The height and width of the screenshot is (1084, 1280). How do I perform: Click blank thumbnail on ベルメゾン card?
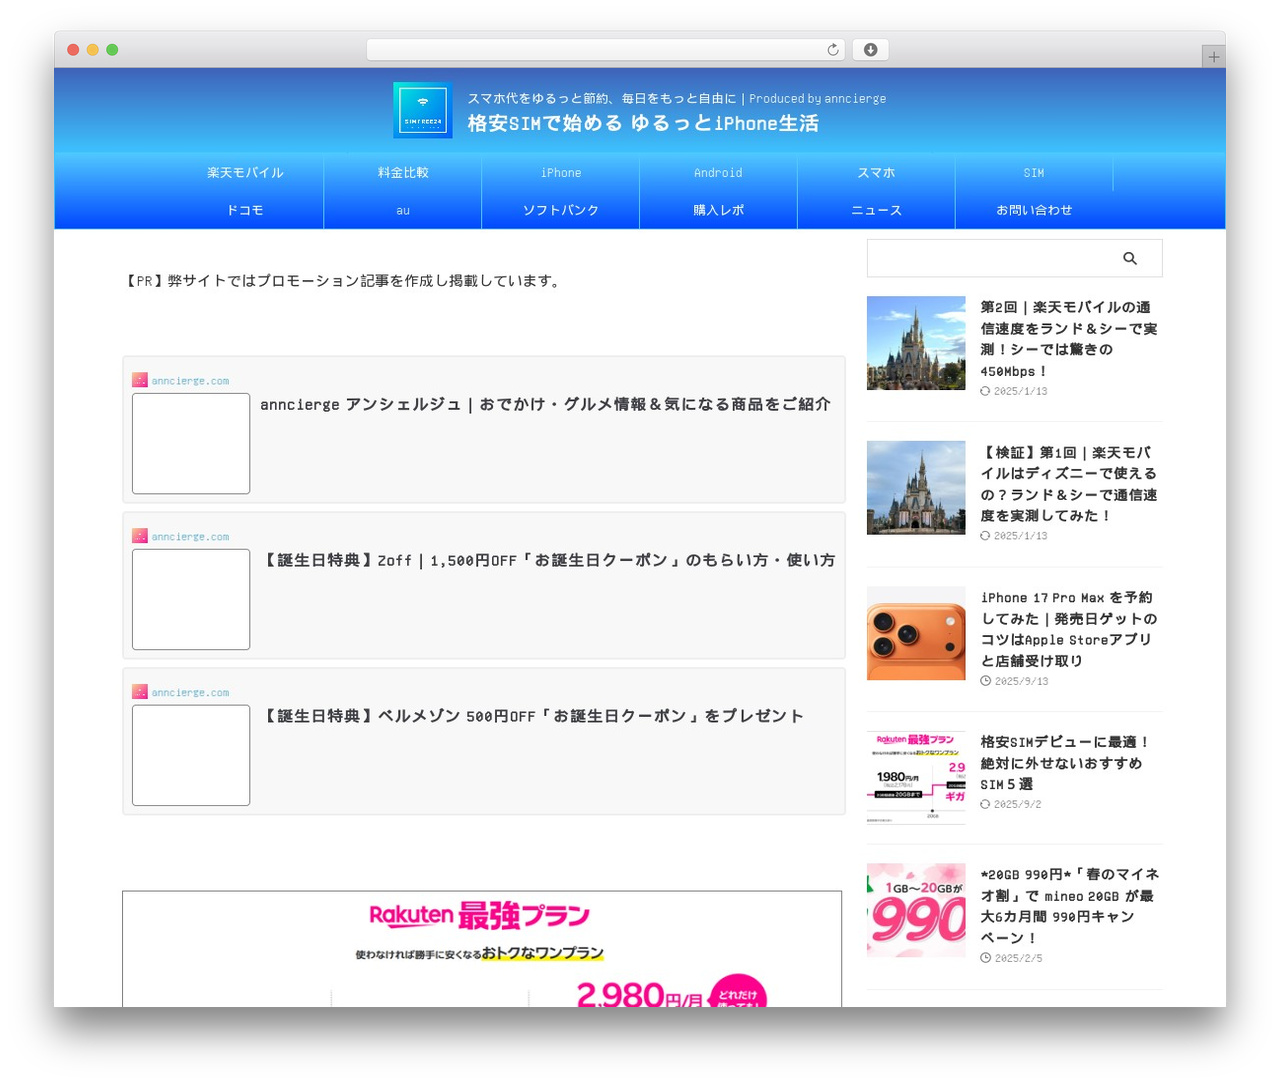click(191, 755)
